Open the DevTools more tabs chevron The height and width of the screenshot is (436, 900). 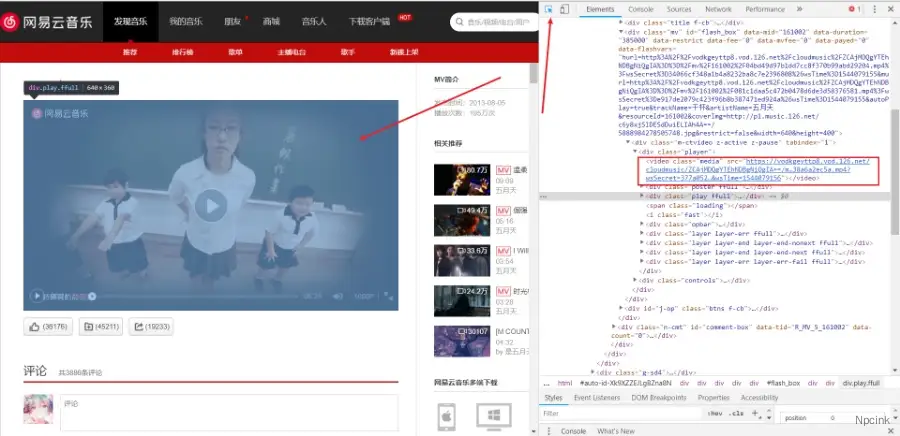(800, 9)
